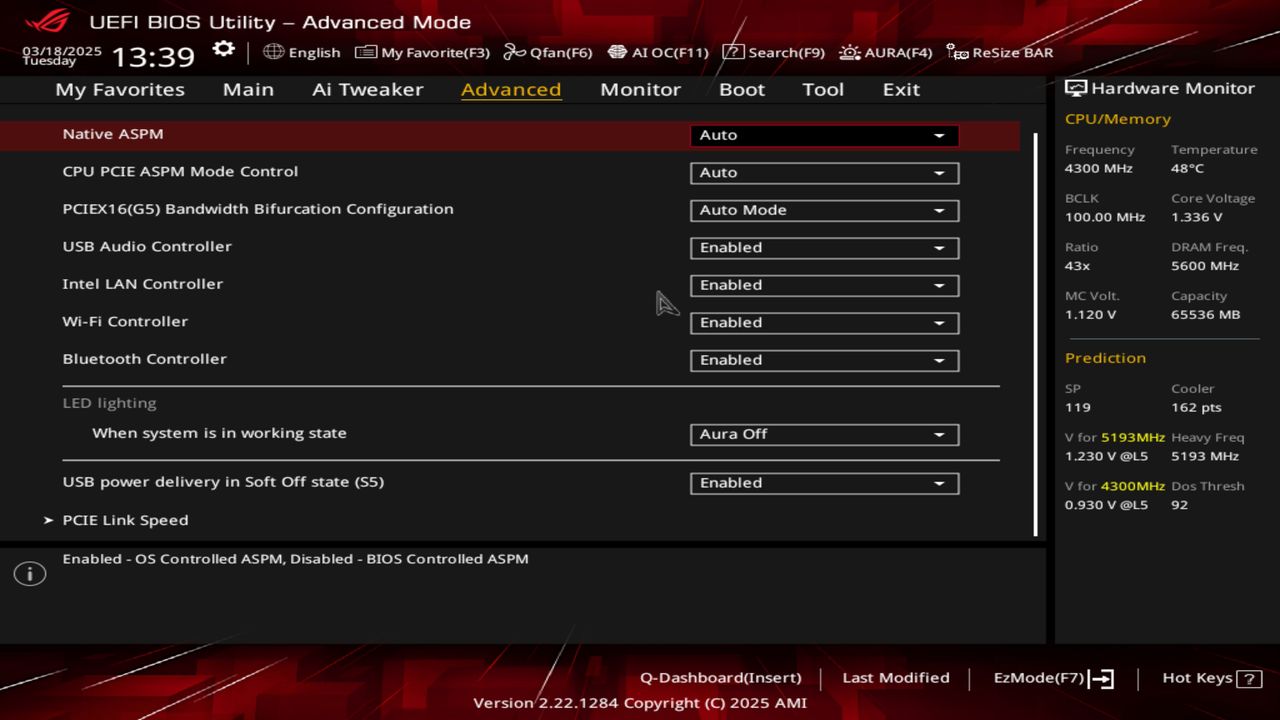Open Q-Dashboard(Insert)
This screenshot has height=720, width=1280.
pos(720,678)
